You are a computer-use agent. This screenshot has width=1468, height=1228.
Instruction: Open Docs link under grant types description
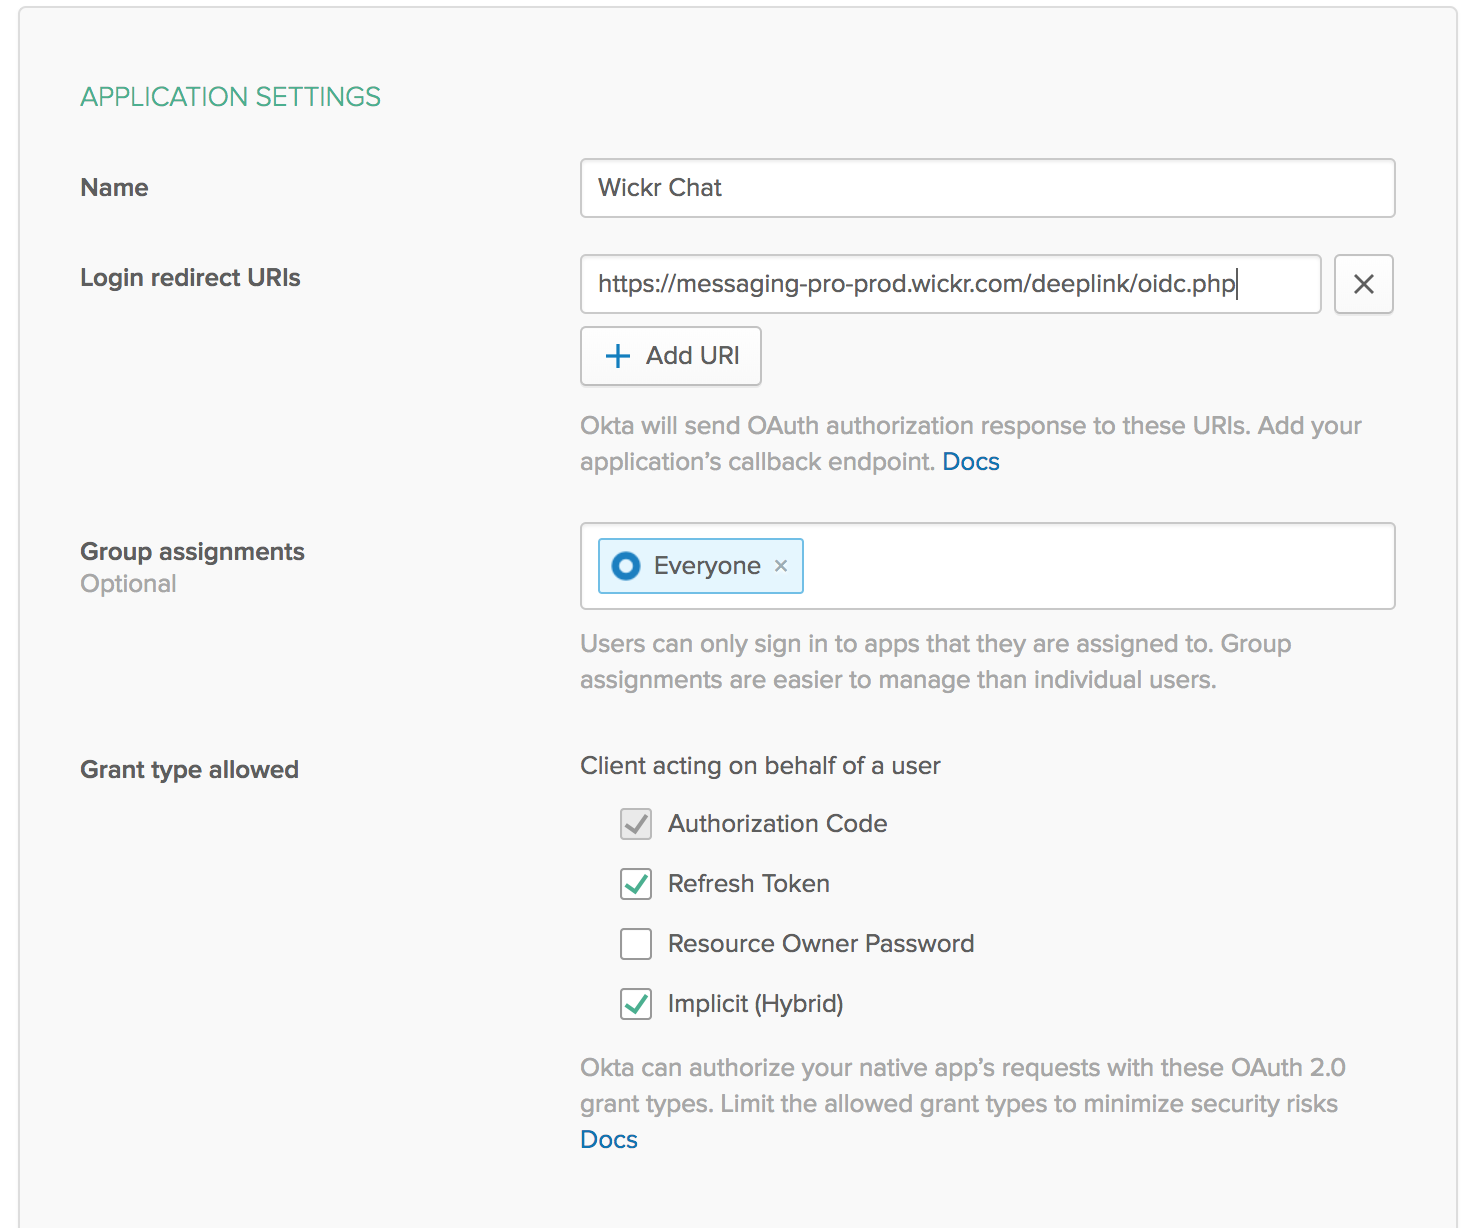pyautogui.click(x=609, y=1140)
